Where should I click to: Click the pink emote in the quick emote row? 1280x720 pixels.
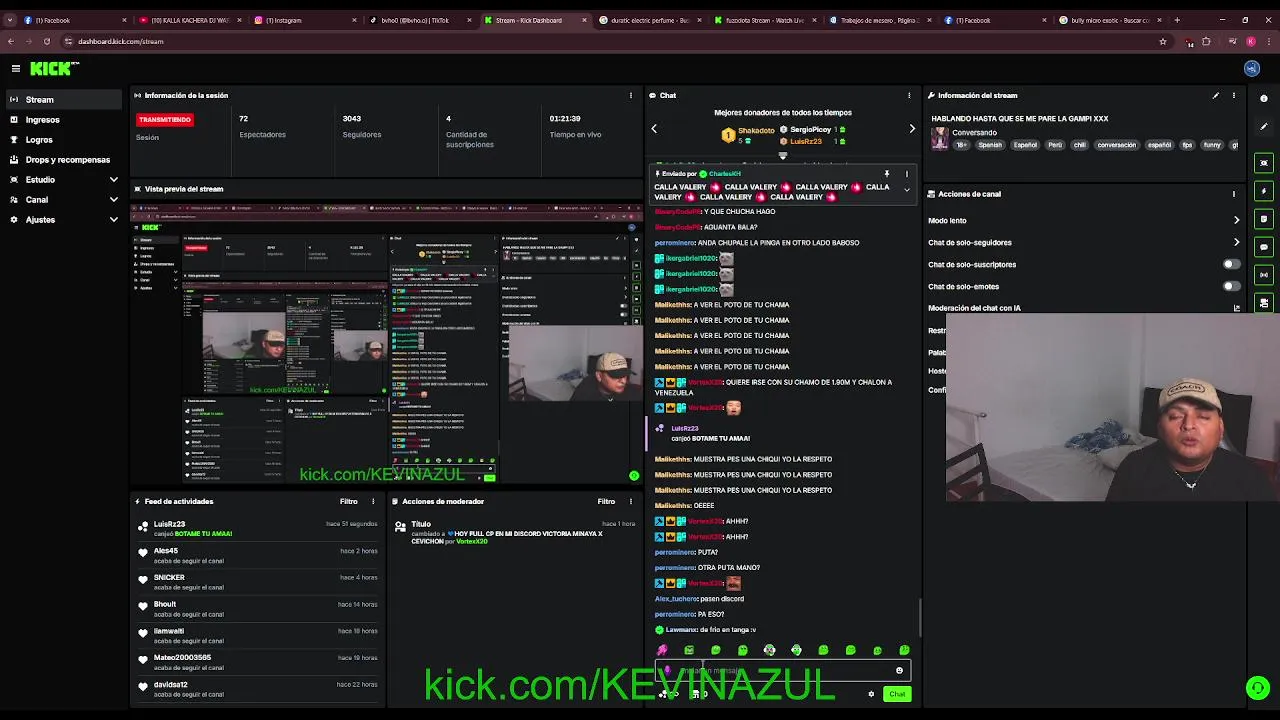click(662, 651)
